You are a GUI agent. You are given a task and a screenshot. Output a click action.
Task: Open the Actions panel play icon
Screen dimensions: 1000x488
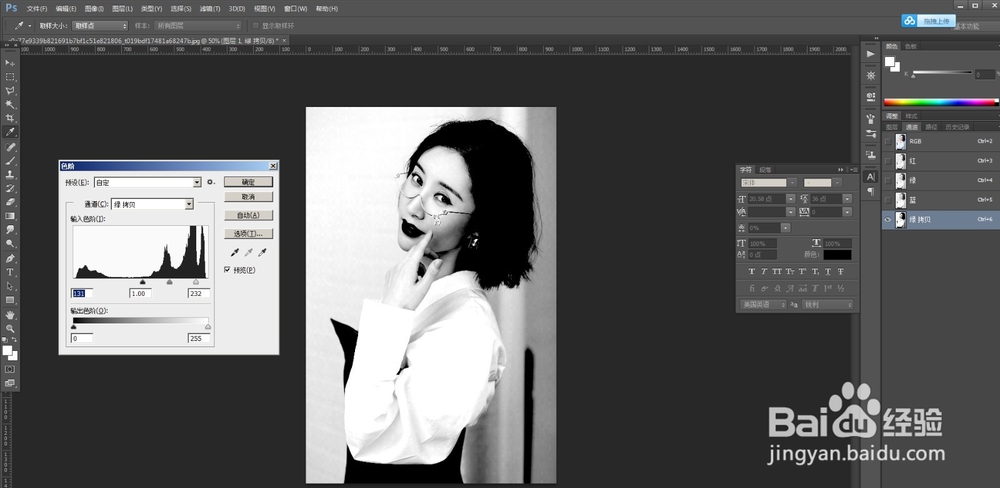coord(871,54)
